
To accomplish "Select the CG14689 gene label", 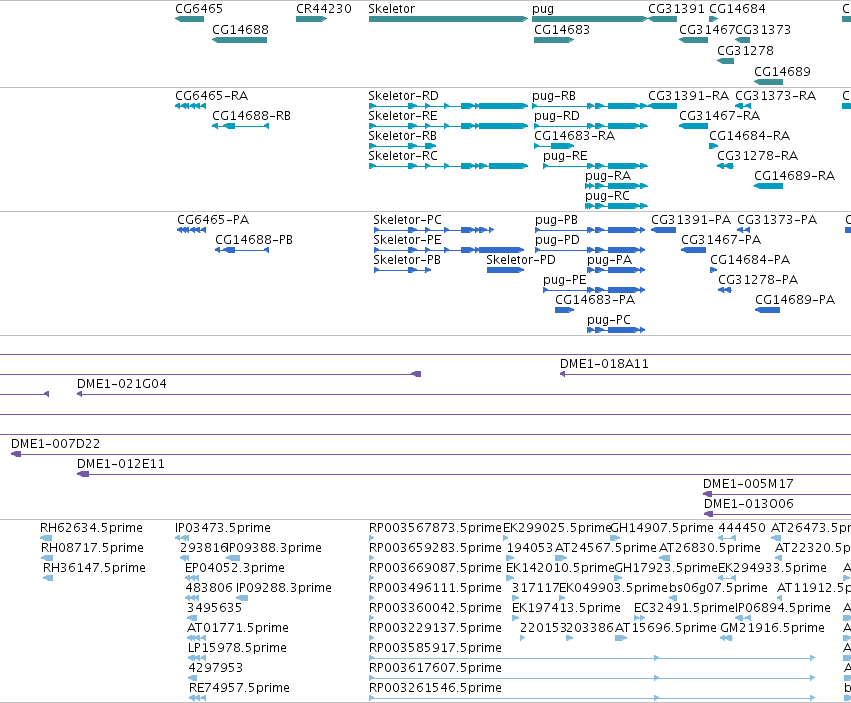I will [782, 72].
